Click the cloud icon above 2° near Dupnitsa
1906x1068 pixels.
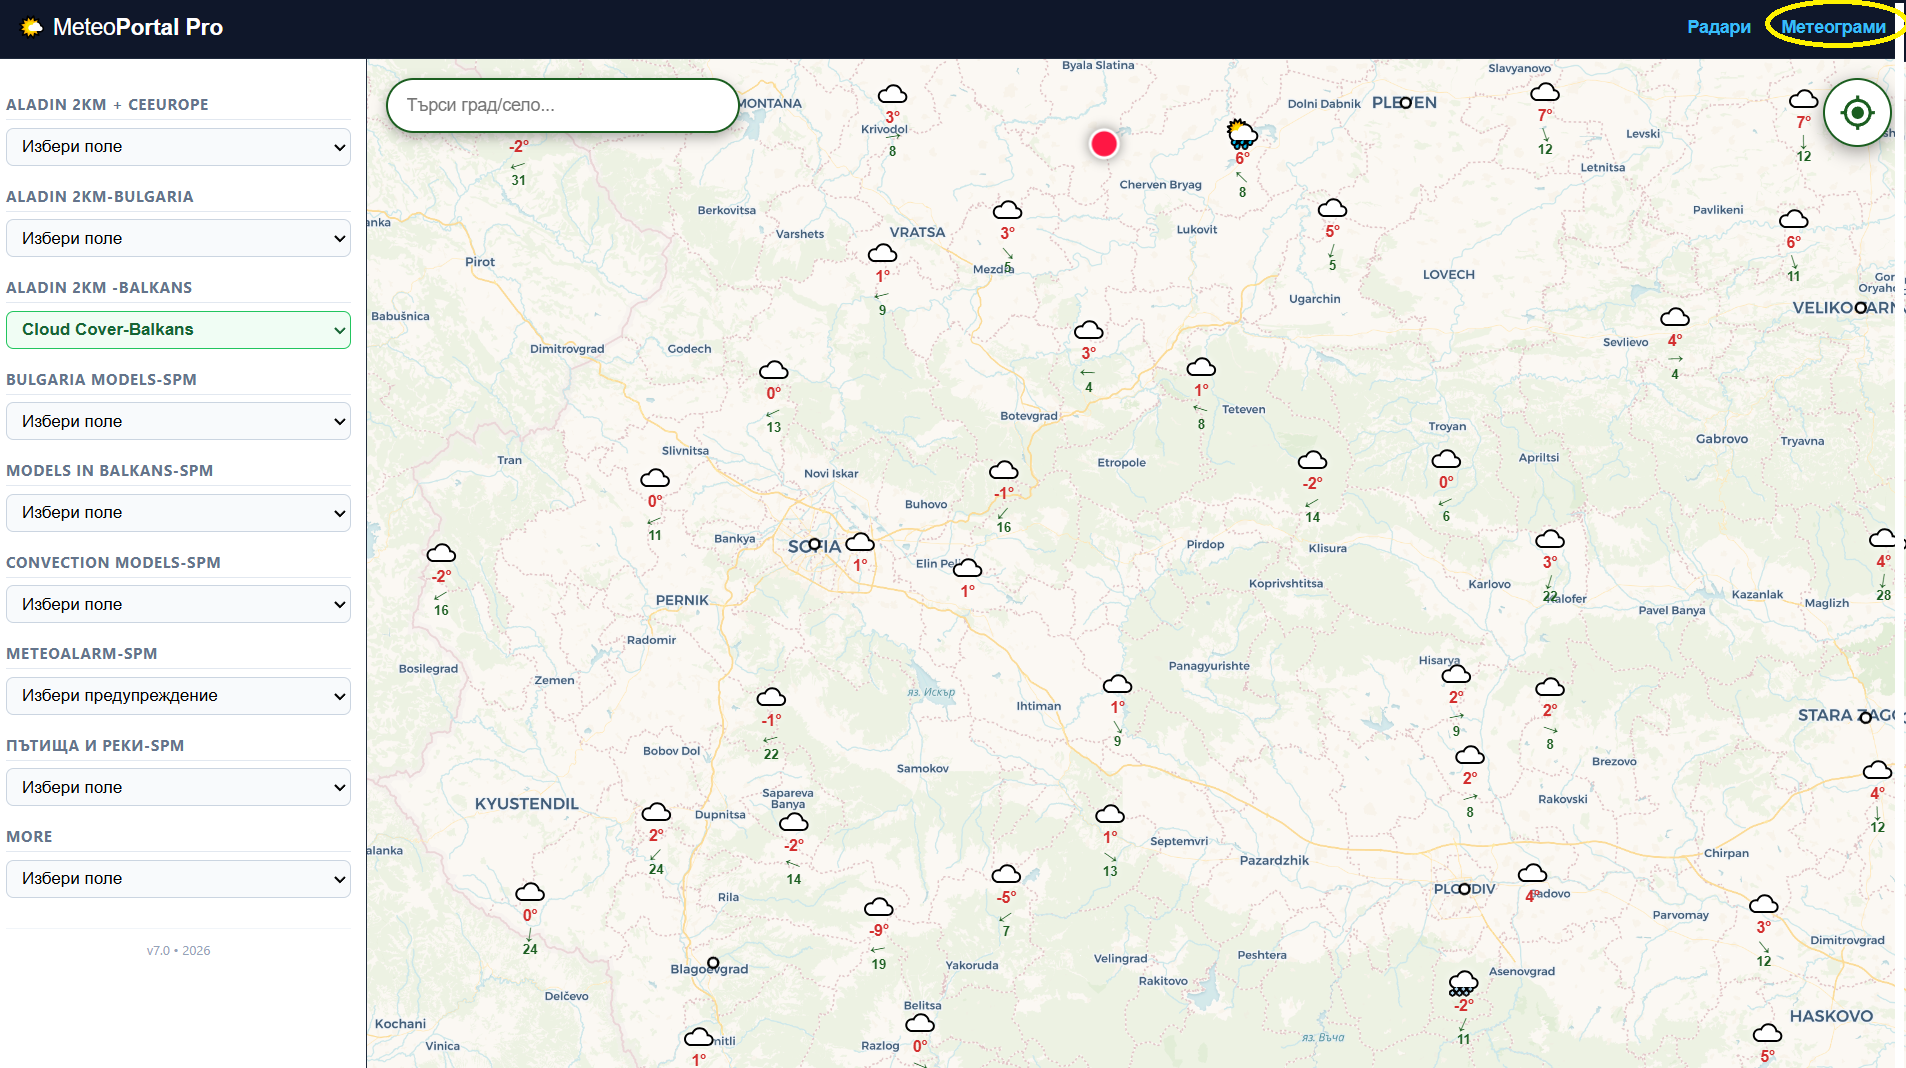tap(656, 811)
